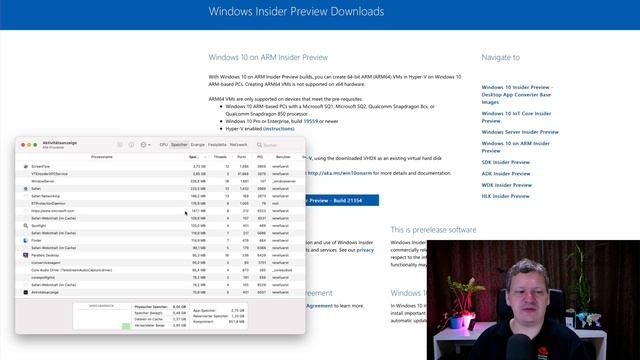Open Windows 10 Insider Preview Desktop App Converter link
This screenshot has height=360, width=640.
click(x=517, y=95)
